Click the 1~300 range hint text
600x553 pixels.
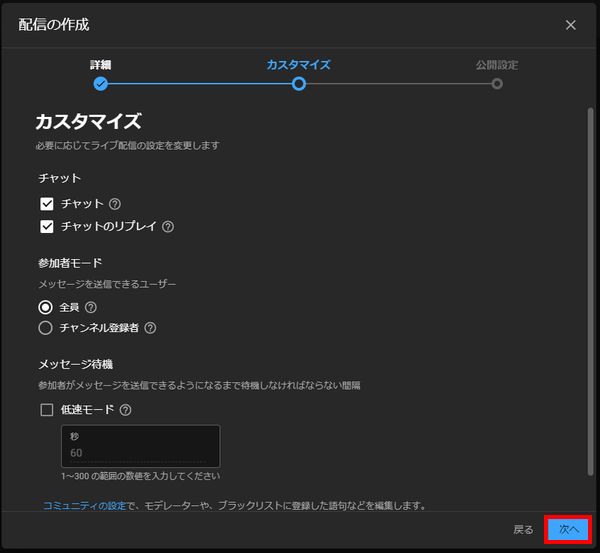[x=141, y=476]
